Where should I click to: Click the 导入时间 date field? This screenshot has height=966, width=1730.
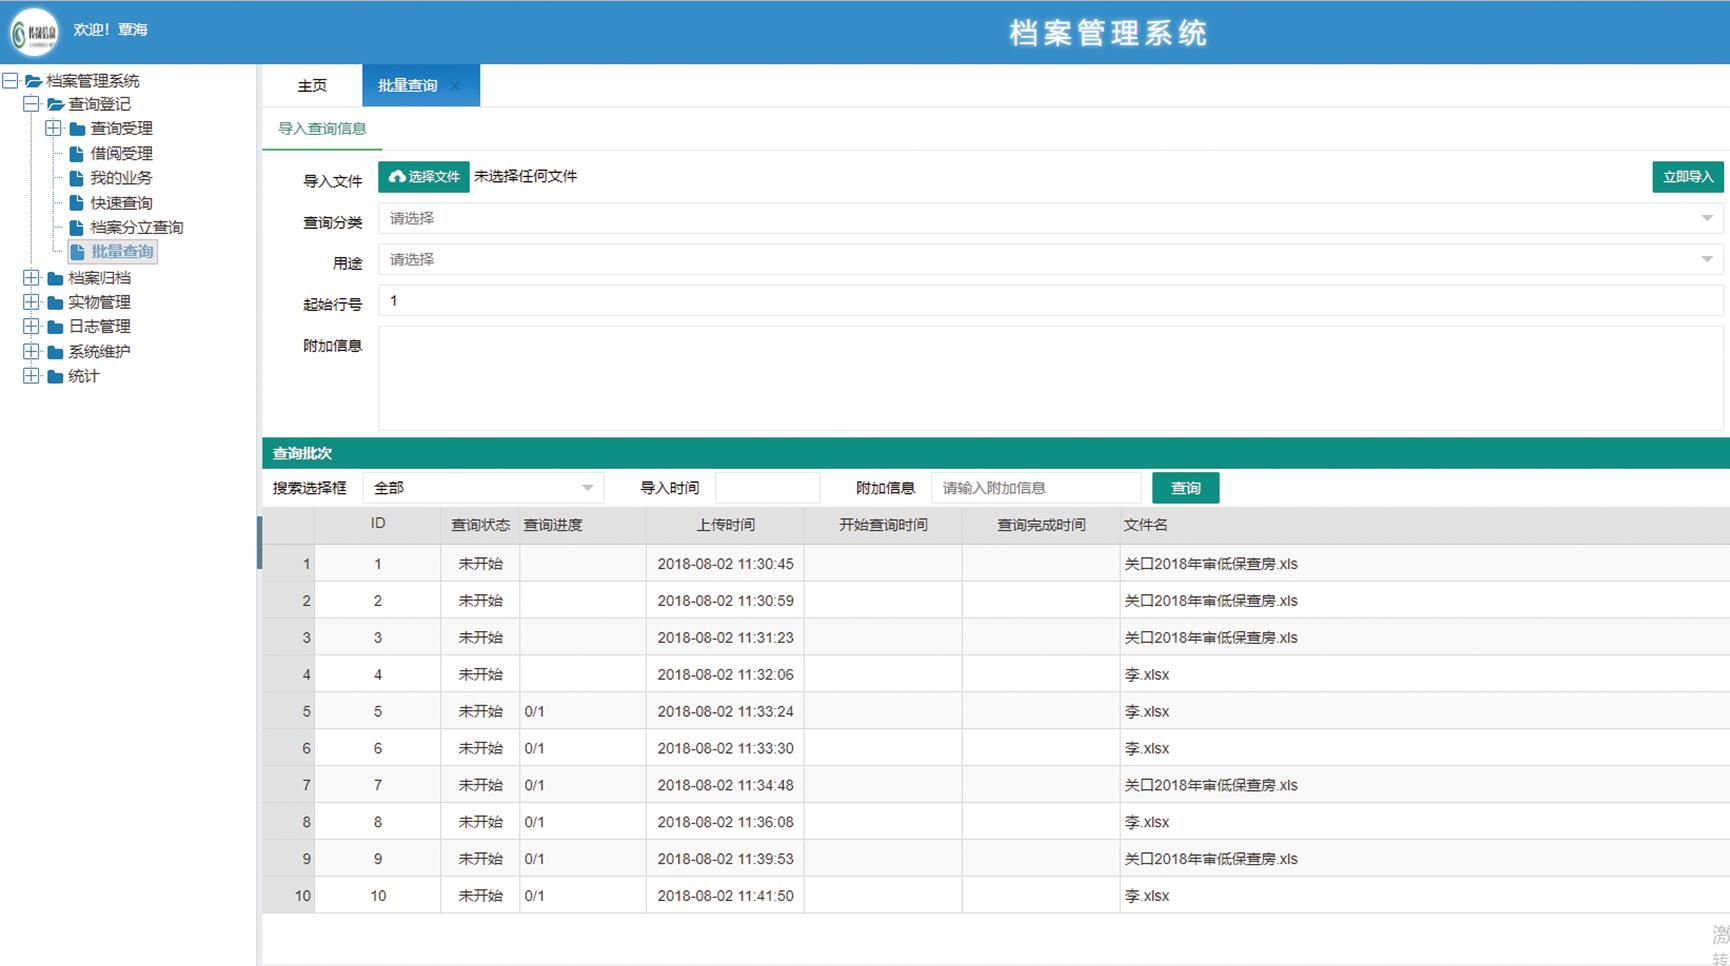[x=767, y=488]
